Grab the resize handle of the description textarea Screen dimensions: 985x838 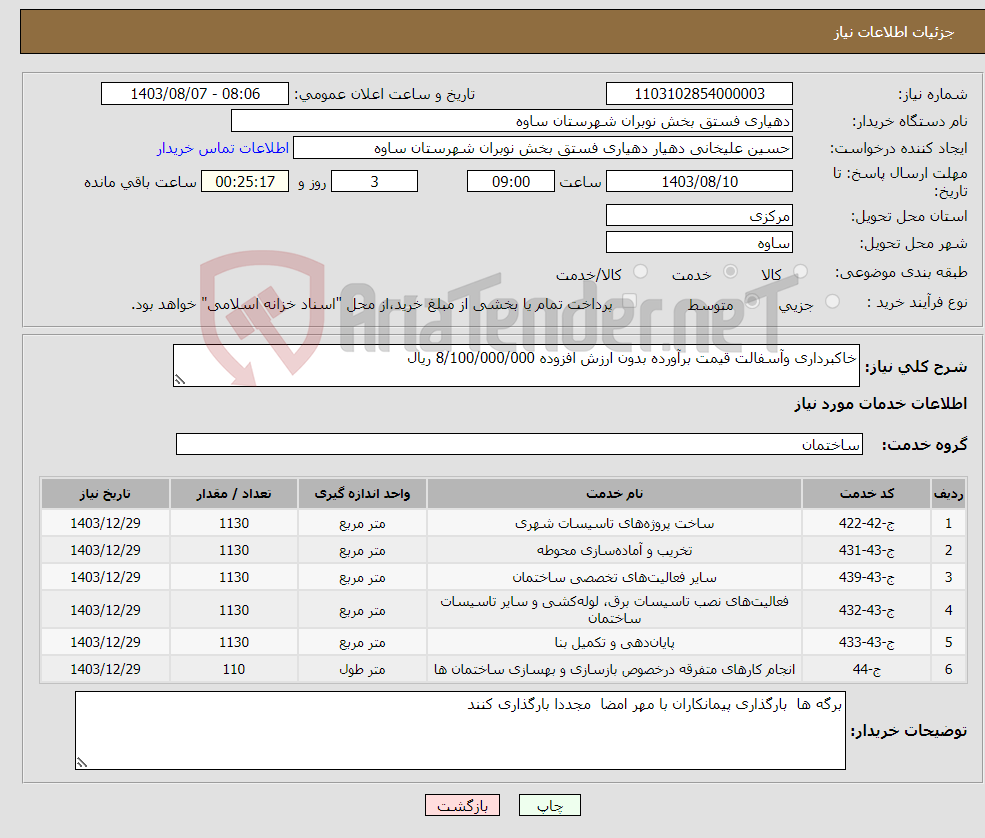tap(180, 379)
